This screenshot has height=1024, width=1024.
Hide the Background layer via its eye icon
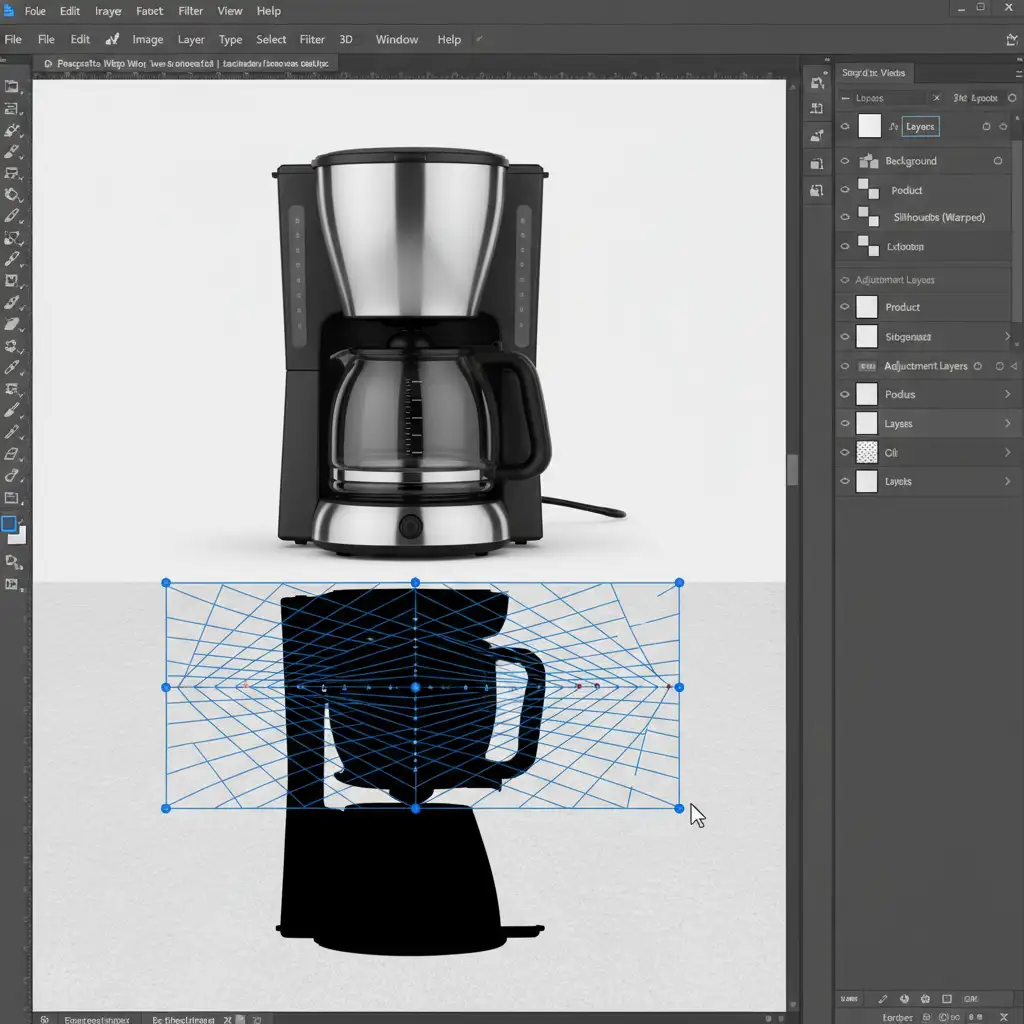pos(845,161)
